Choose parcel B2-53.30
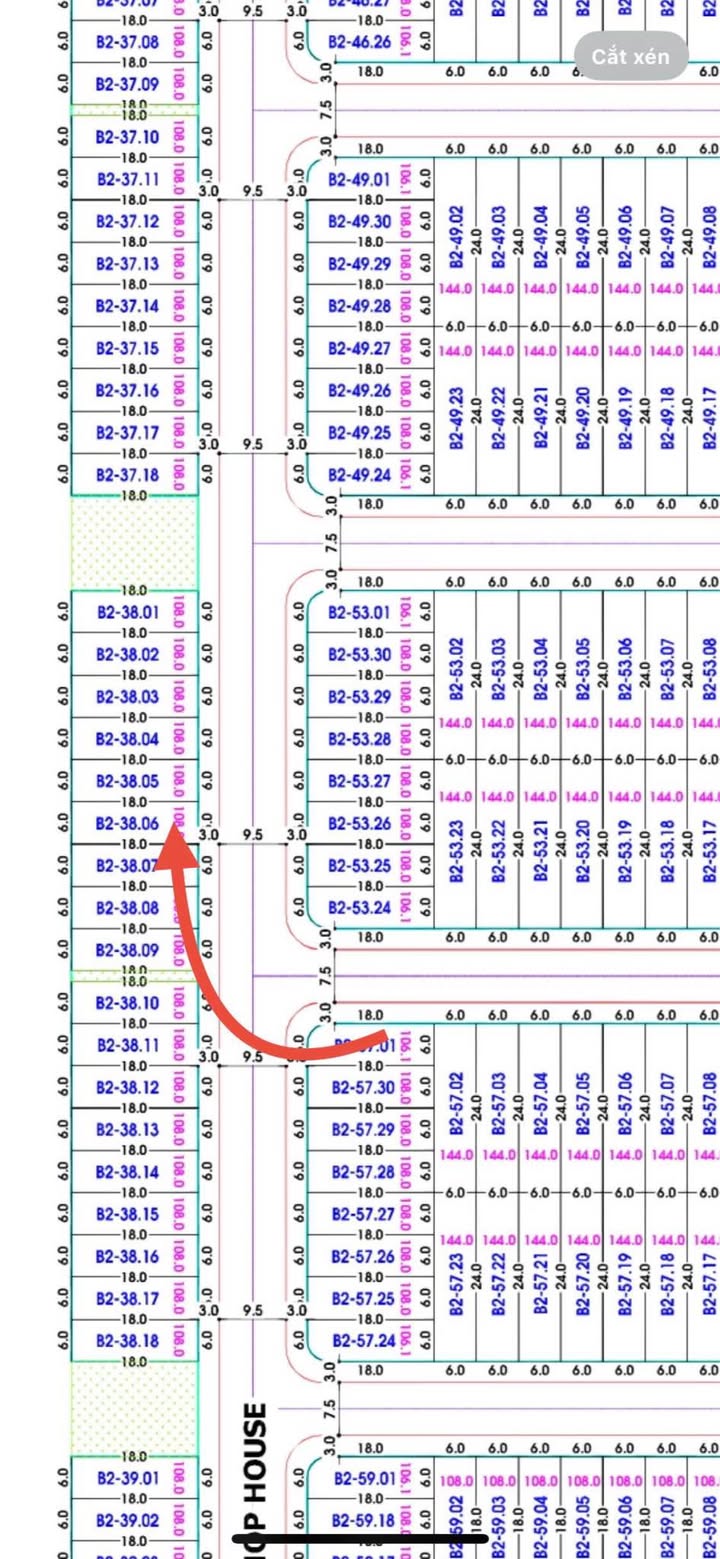Image resolution: width=720 pixels, height=1559 pixels. [x=360, y=654]
